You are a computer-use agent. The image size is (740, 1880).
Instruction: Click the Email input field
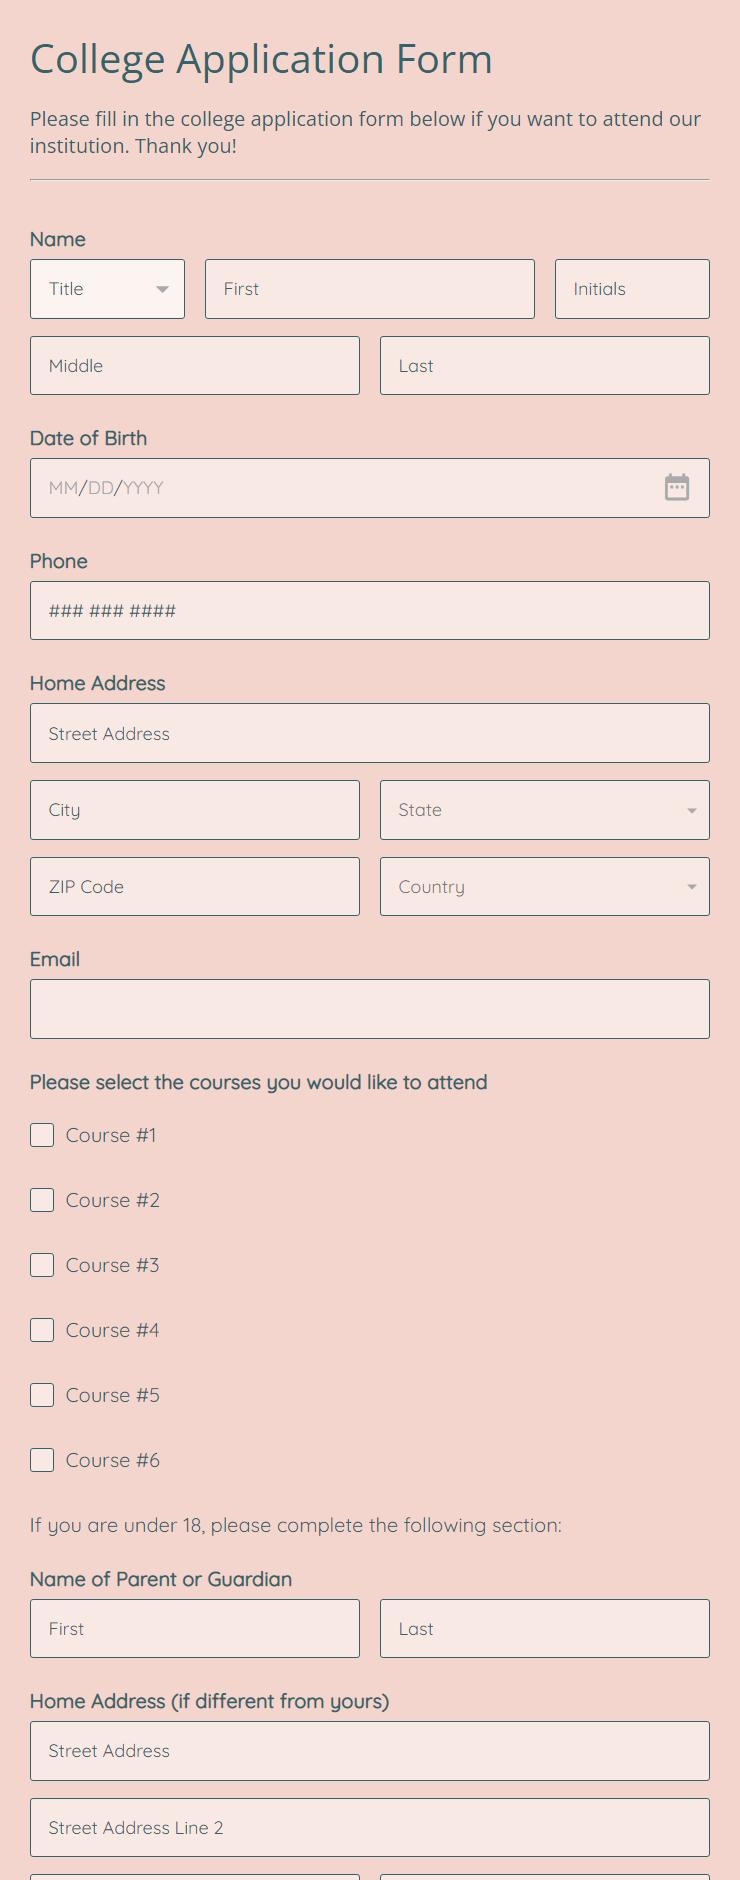tap(370, 1008)
